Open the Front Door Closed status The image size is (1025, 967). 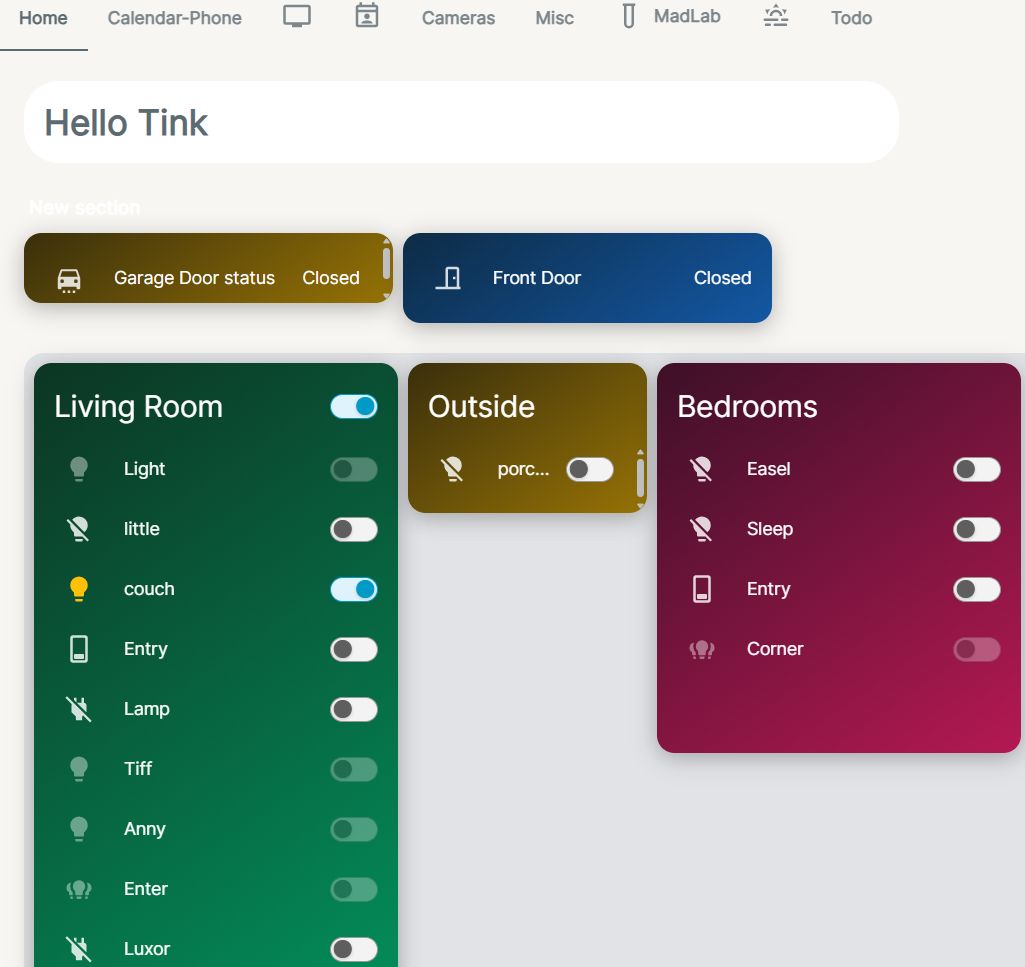pyautogui.click(x=722, y=278)
